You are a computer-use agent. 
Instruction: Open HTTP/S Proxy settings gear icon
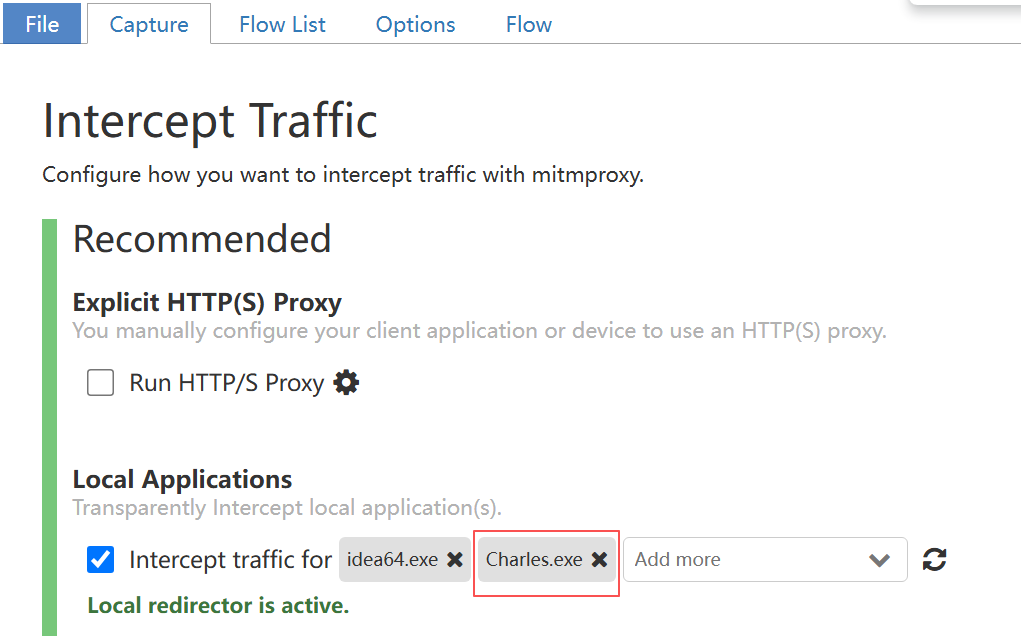click(346, 383)
